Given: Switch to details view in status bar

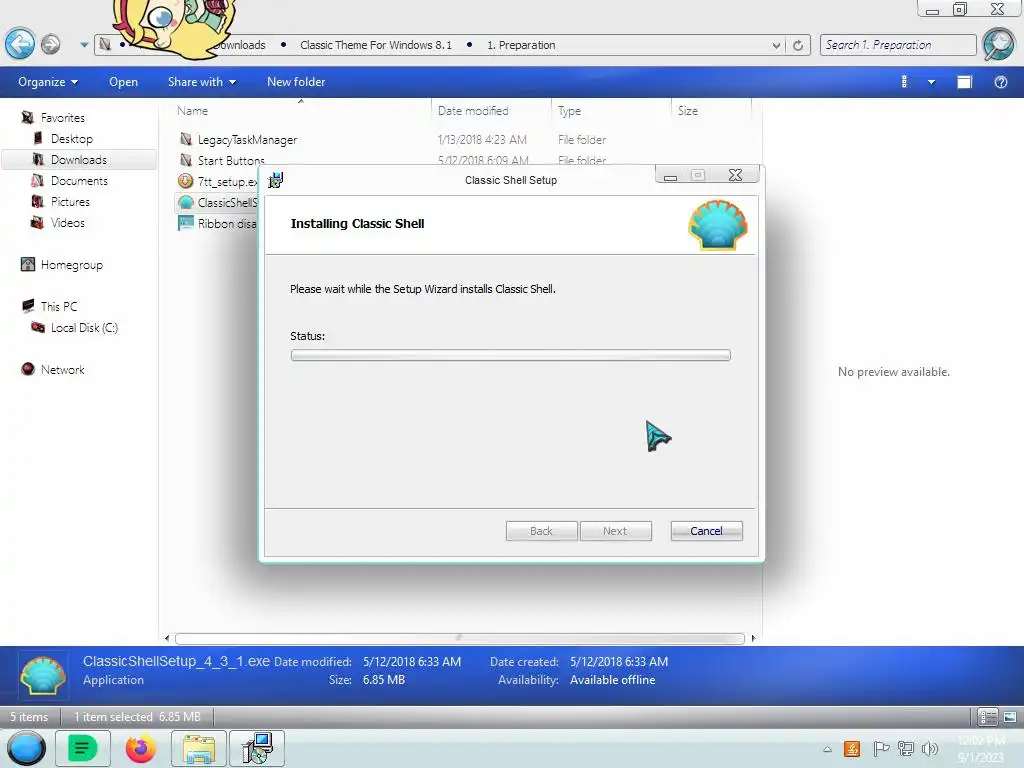Looking at the screenshot, I should tap(987, 717).
